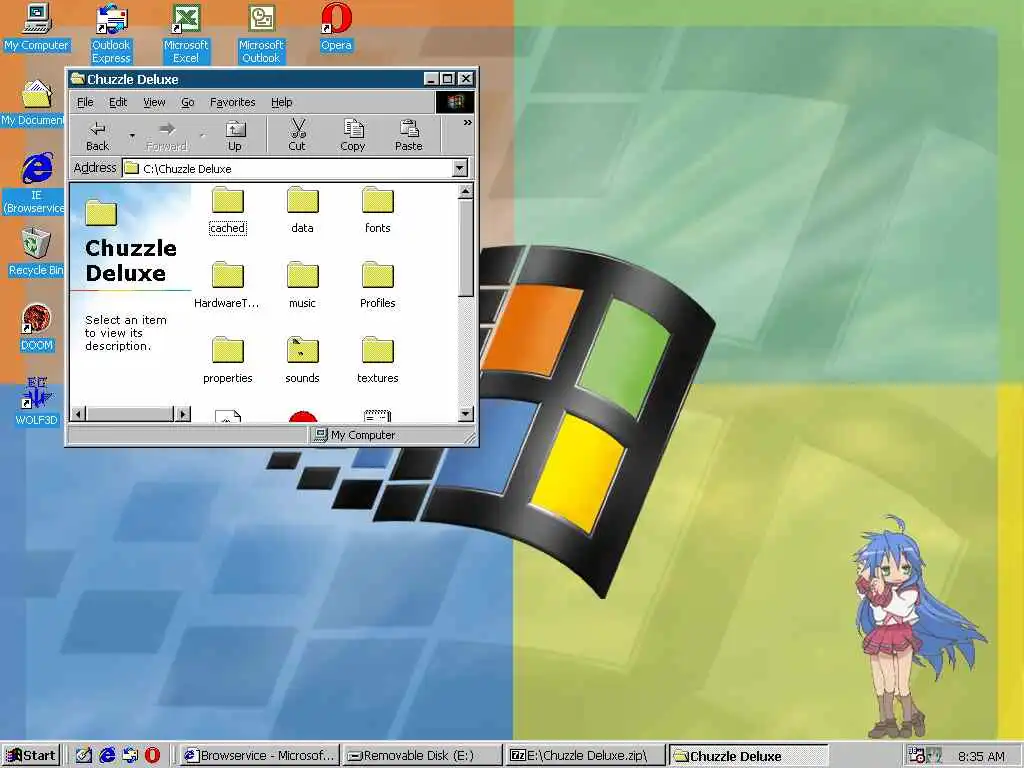
Task: Select the IE (Browservice) desktop icon
Action: pyautogui.click(x=34, y=184)
